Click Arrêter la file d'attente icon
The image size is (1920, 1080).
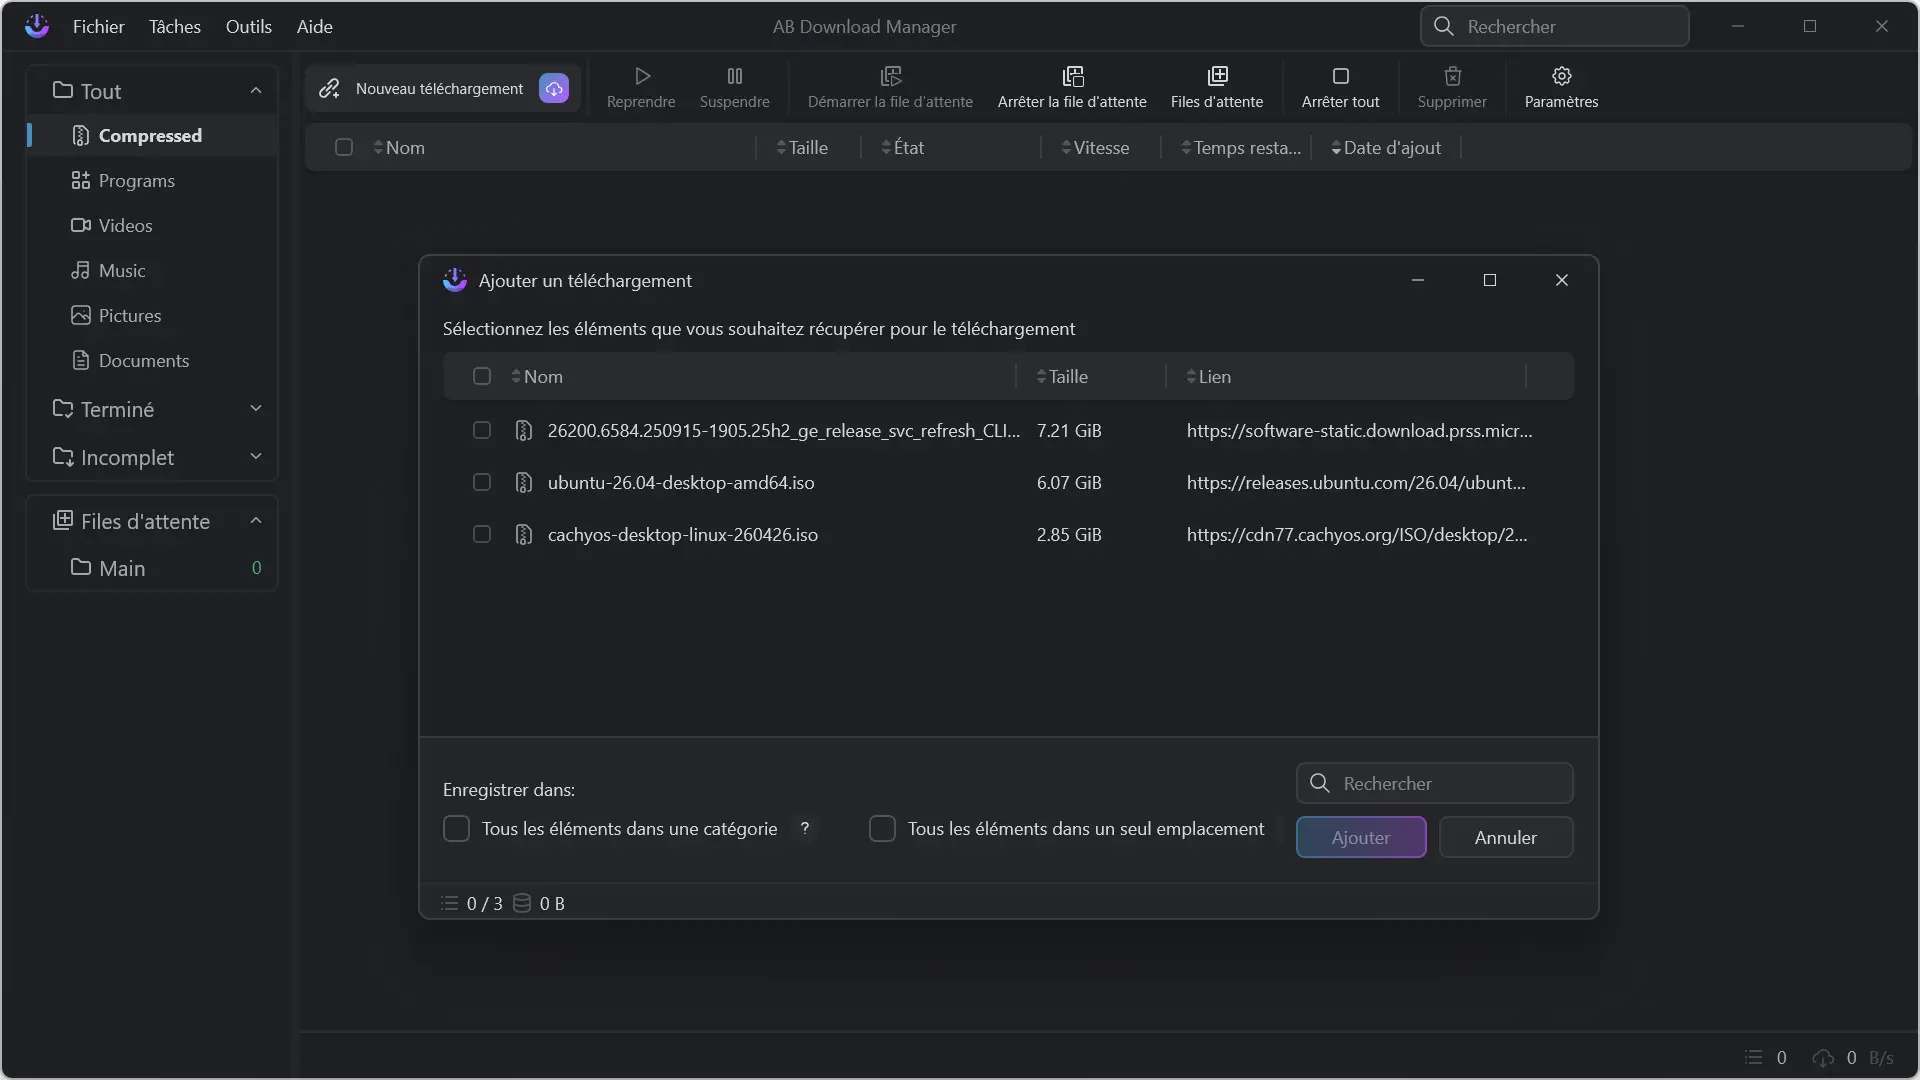tap(1072, 76)
